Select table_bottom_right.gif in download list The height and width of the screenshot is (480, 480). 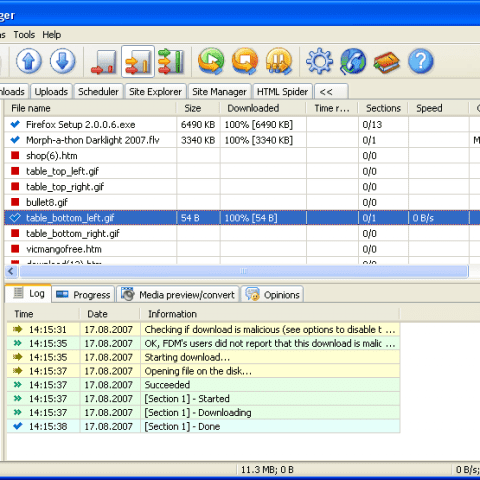(73, 233)
